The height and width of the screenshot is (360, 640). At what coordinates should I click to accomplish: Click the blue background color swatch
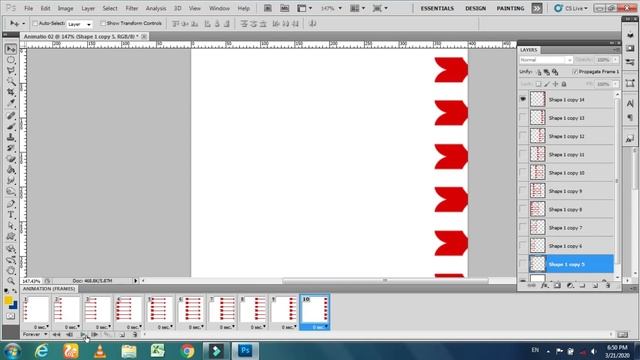click(x=15, y=306)
